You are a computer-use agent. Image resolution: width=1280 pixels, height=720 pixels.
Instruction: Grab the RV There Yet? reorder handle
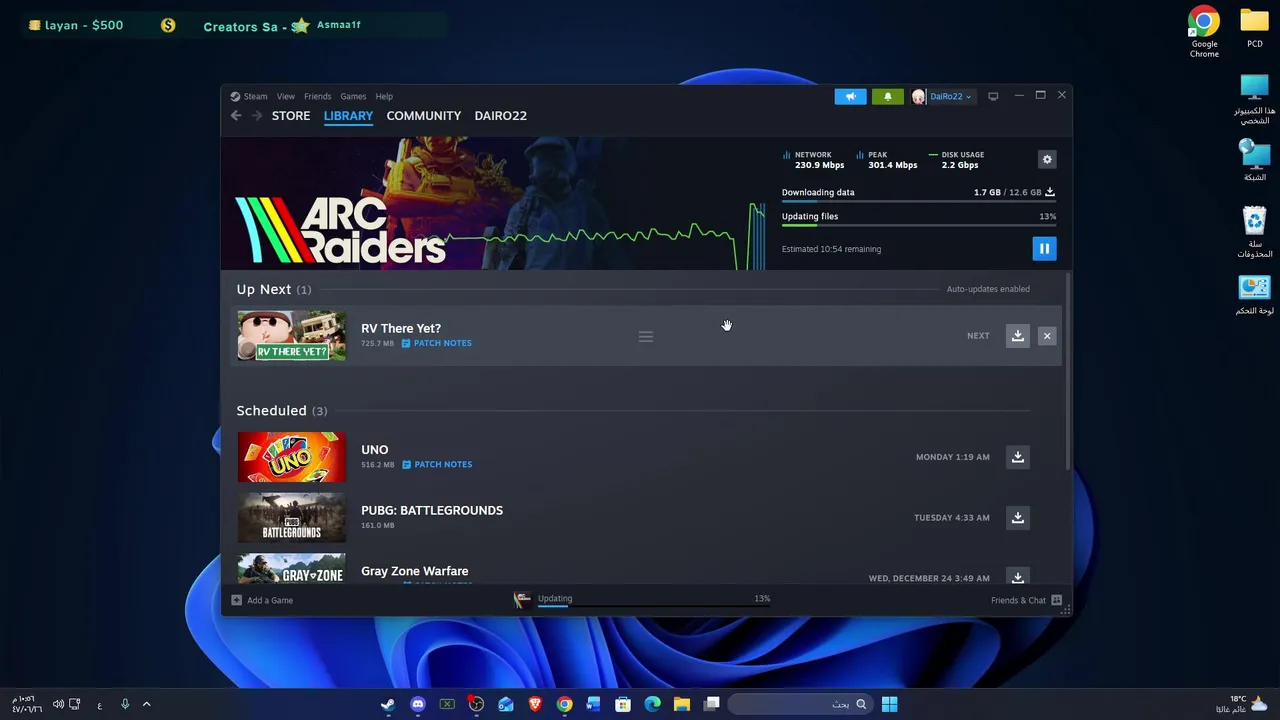click(646, 336)
